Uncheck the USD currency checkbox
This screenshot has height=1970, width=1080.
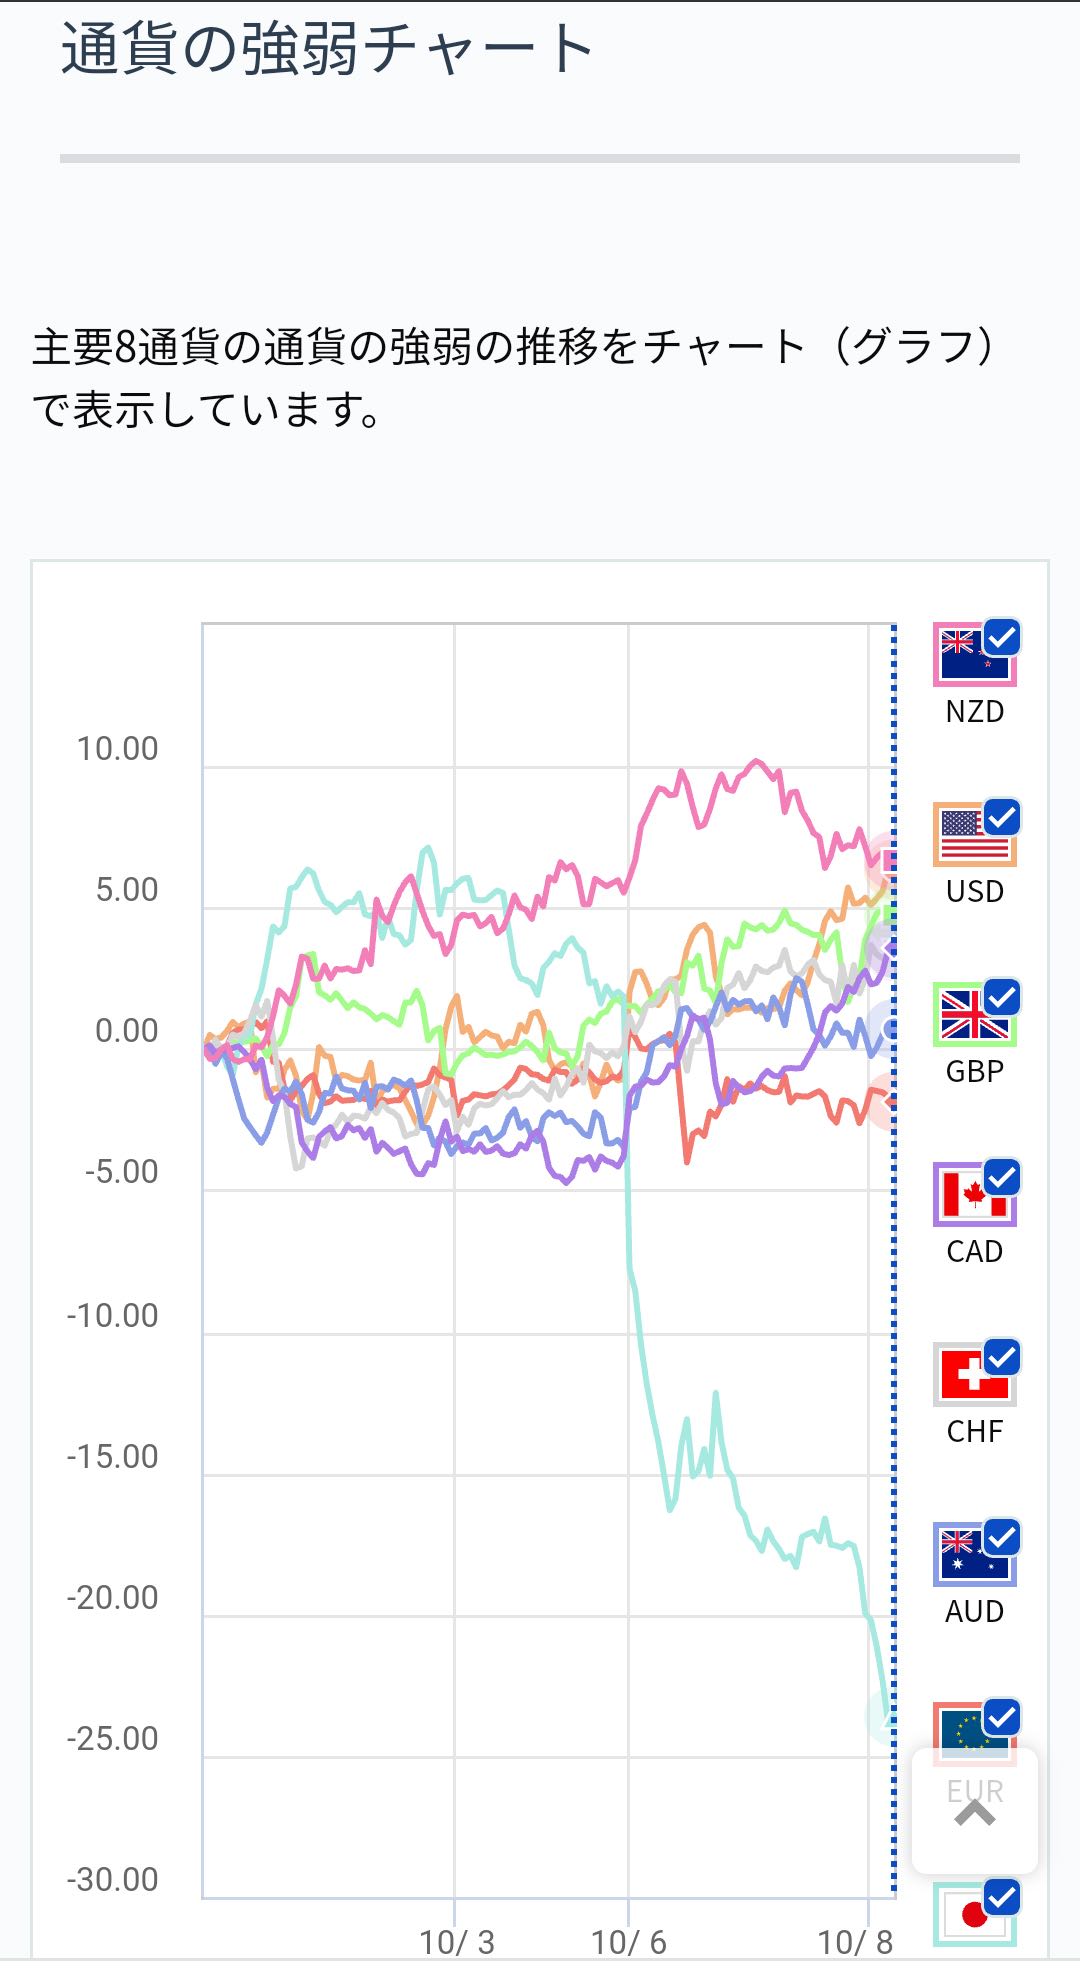tap(1002, 817)
